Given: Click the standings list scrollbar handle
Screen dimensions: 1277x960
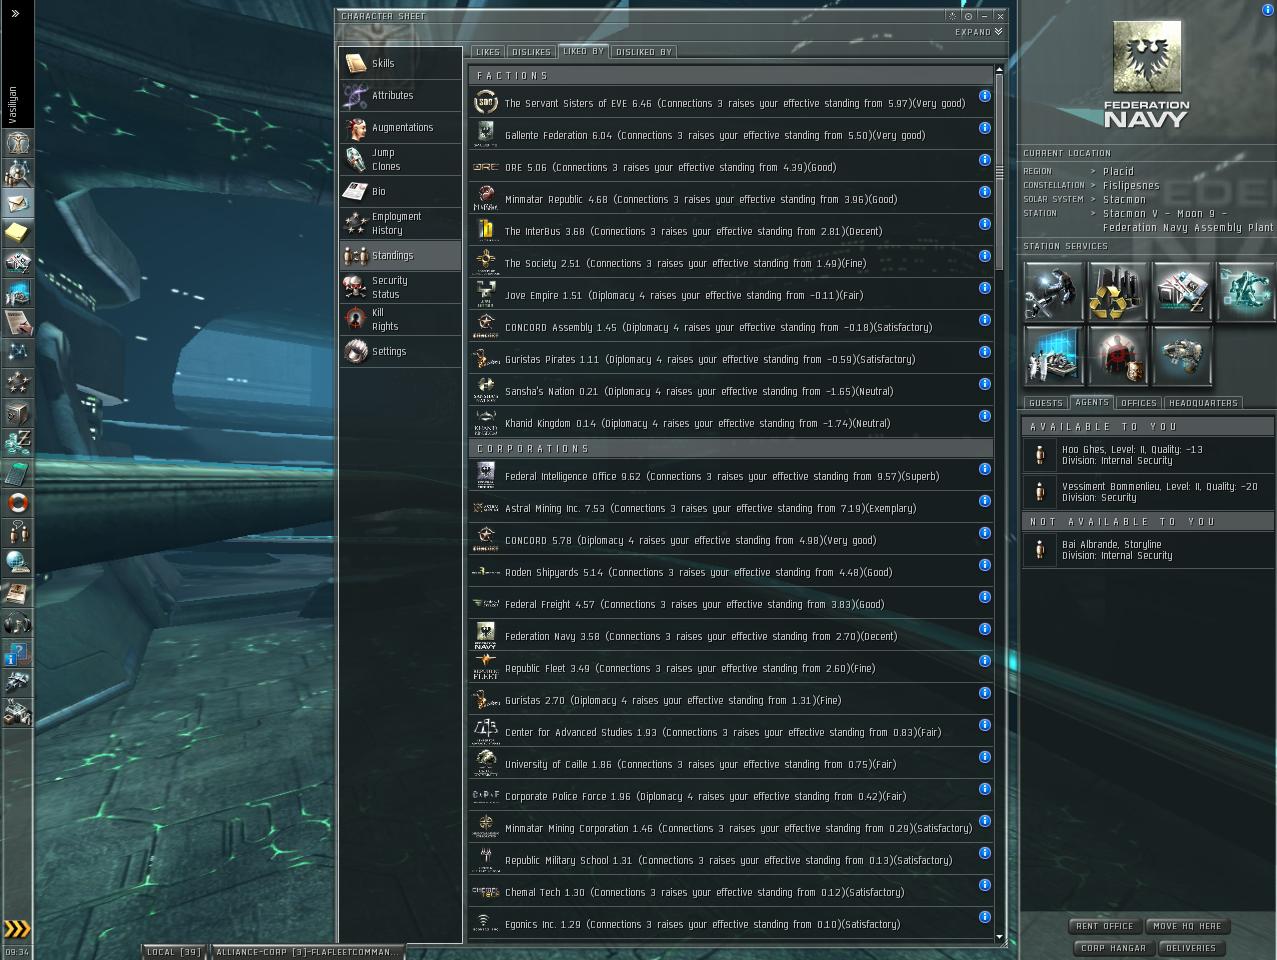Looking at the screenshot, I should pyautogui.click(x=998, y=172).
